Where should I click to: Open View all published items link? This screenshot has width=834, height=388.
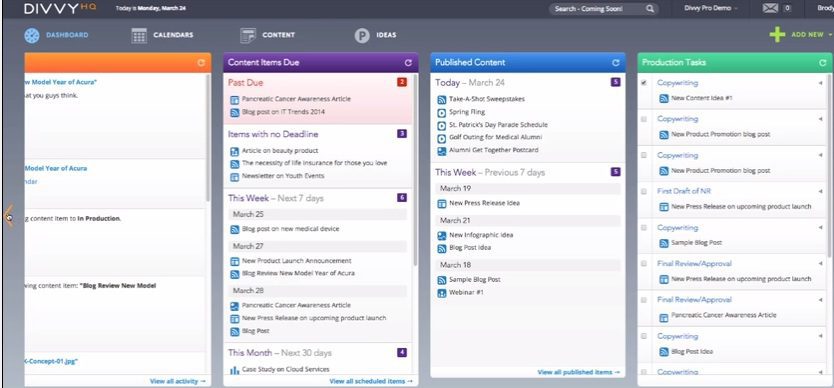579,373
